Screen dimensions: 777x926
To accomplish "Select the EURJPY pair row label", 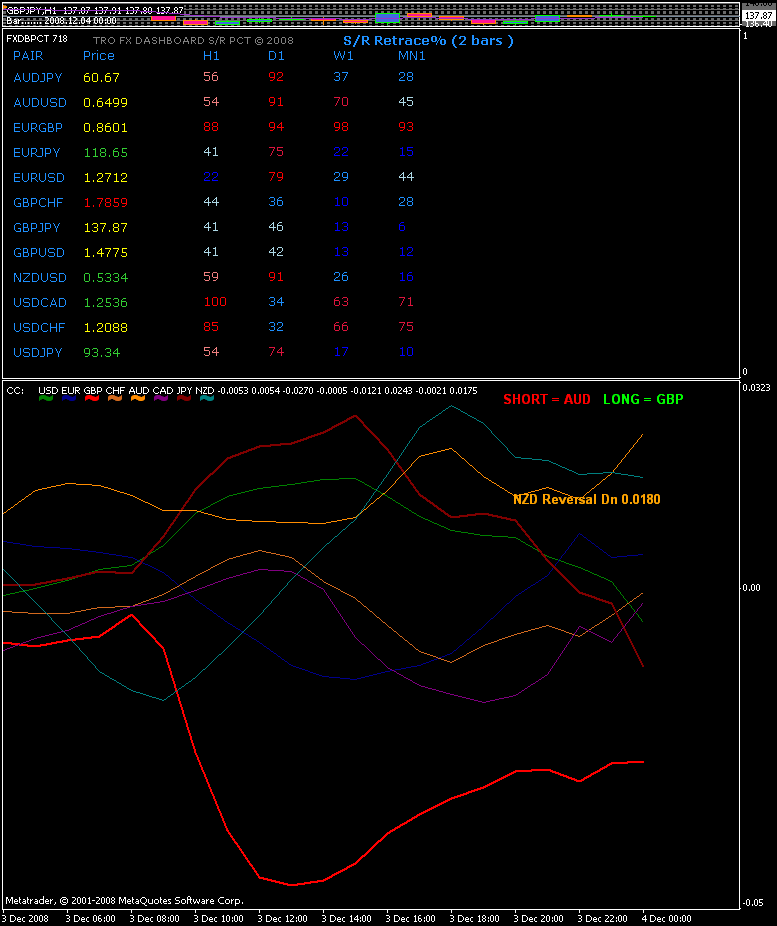I will 37,152.
